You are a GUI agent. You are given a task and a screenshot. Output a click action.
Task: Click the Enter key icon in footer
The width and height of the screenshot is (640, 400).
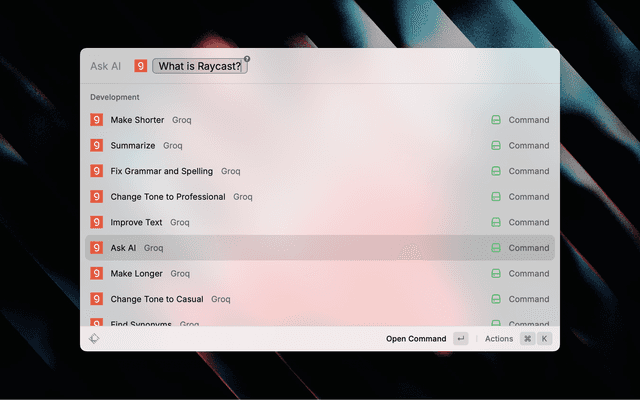click(x=460, y=339)
